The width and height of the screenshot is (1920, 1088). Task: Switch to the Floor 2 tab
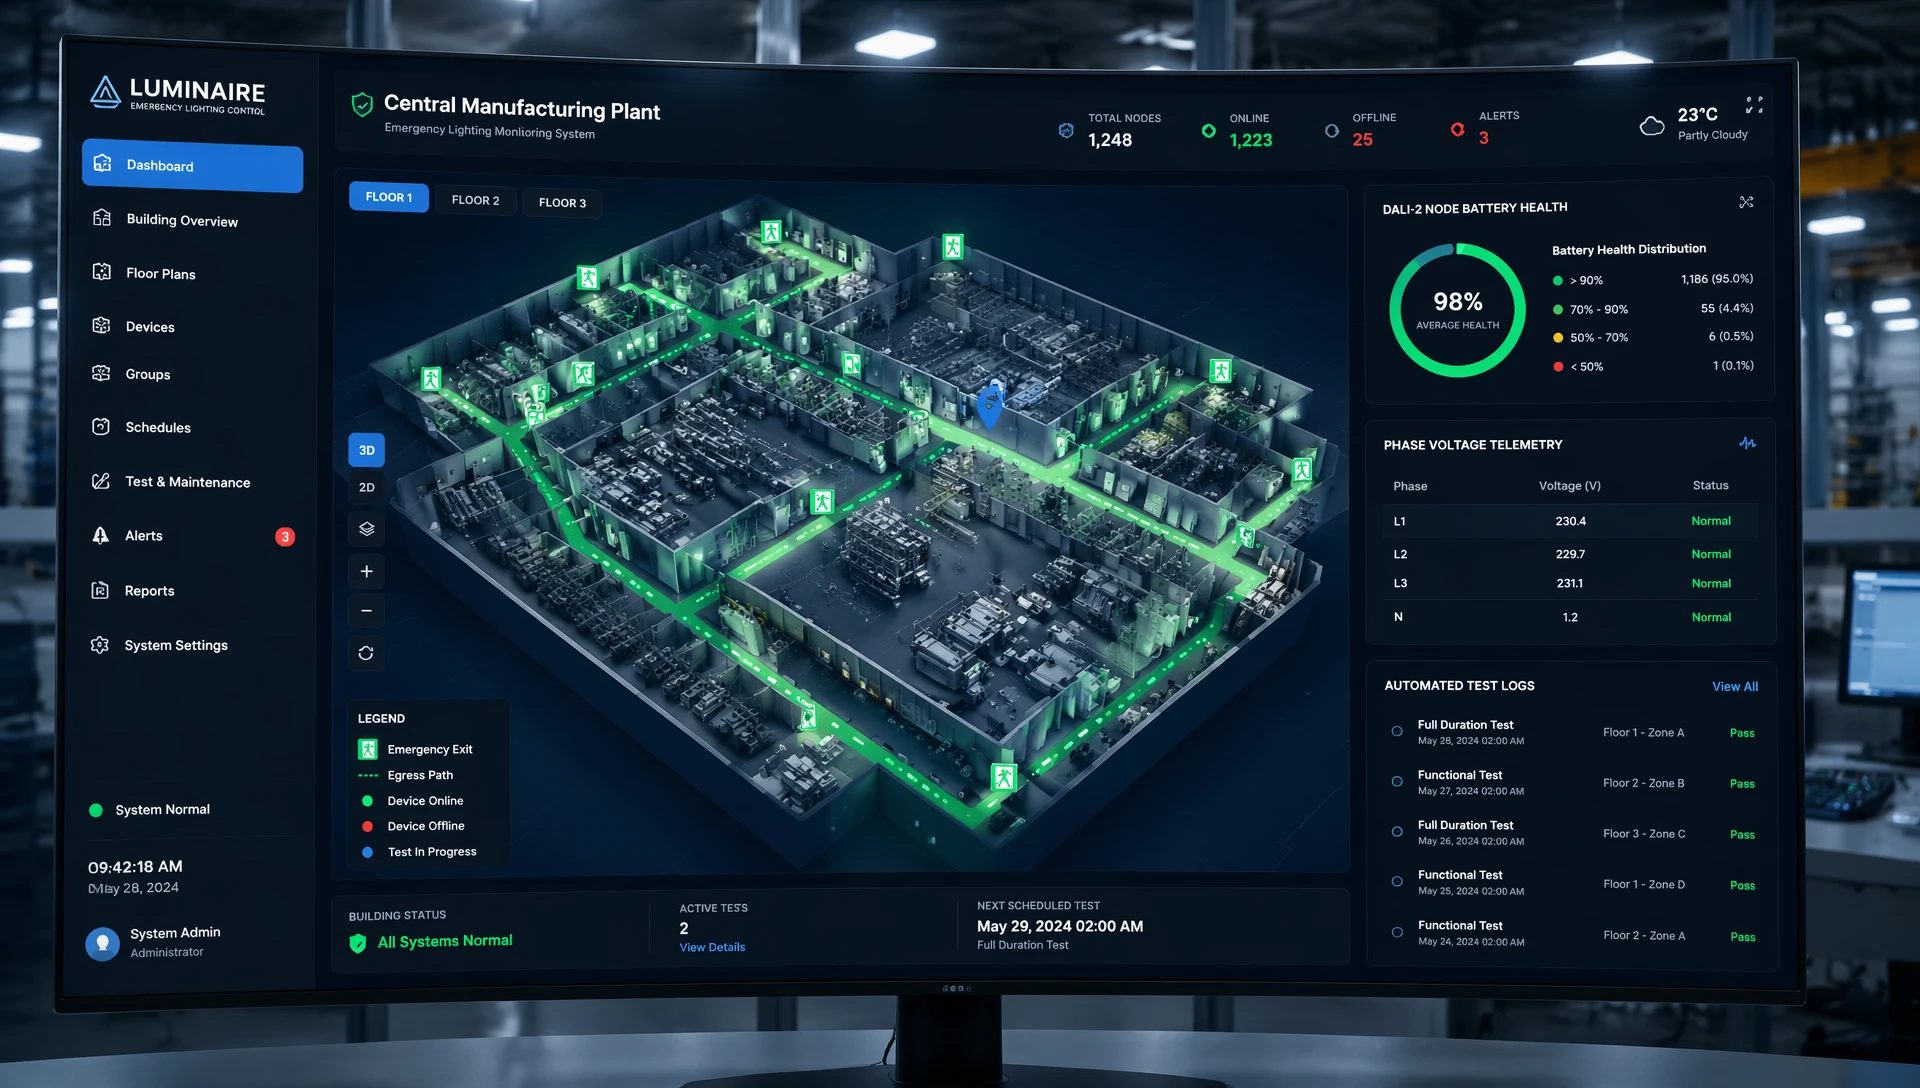click(x=475, y=200)
